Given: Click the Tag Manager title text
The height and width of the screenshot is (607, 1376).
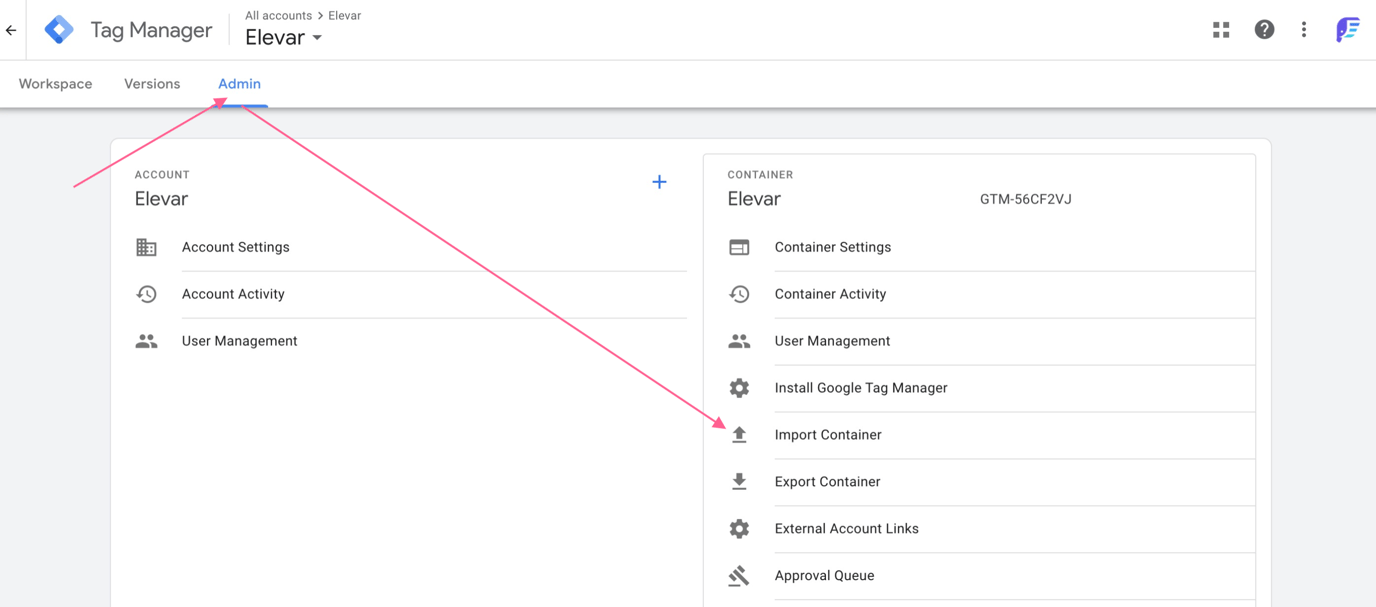Looking at the screenshot, I should pos(151,30).
